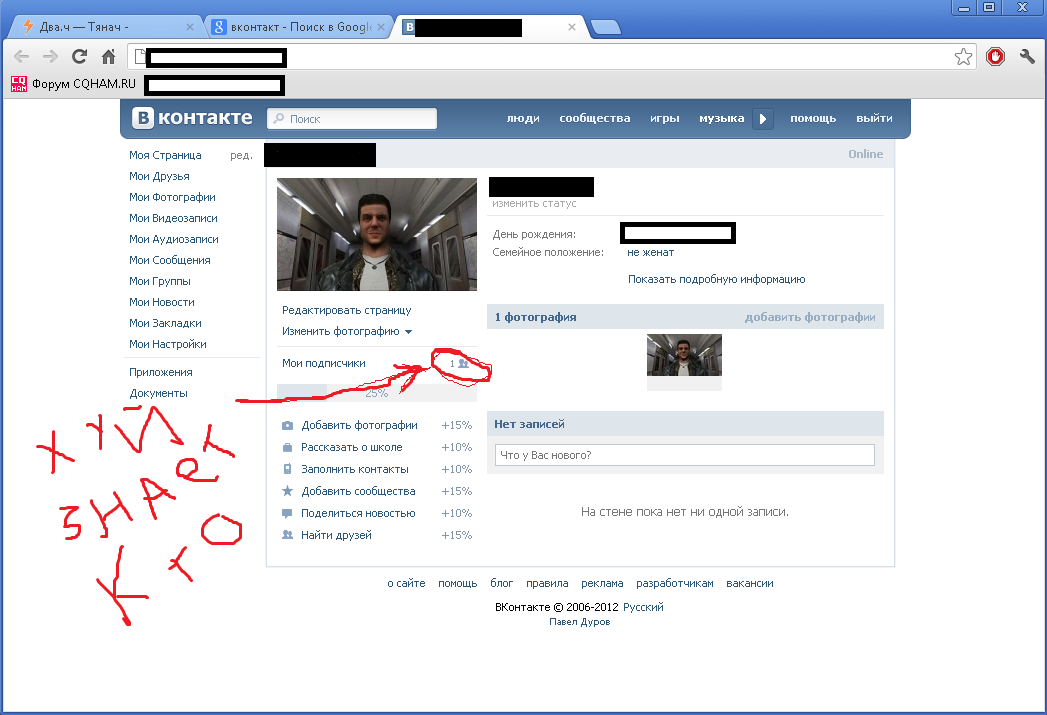Image resolution: width=1047 pixels, height=715 pixels.
Task: Open the Форум CQHAM.RU bookmark
Action: pyautogui.click(x=73, y=84)
